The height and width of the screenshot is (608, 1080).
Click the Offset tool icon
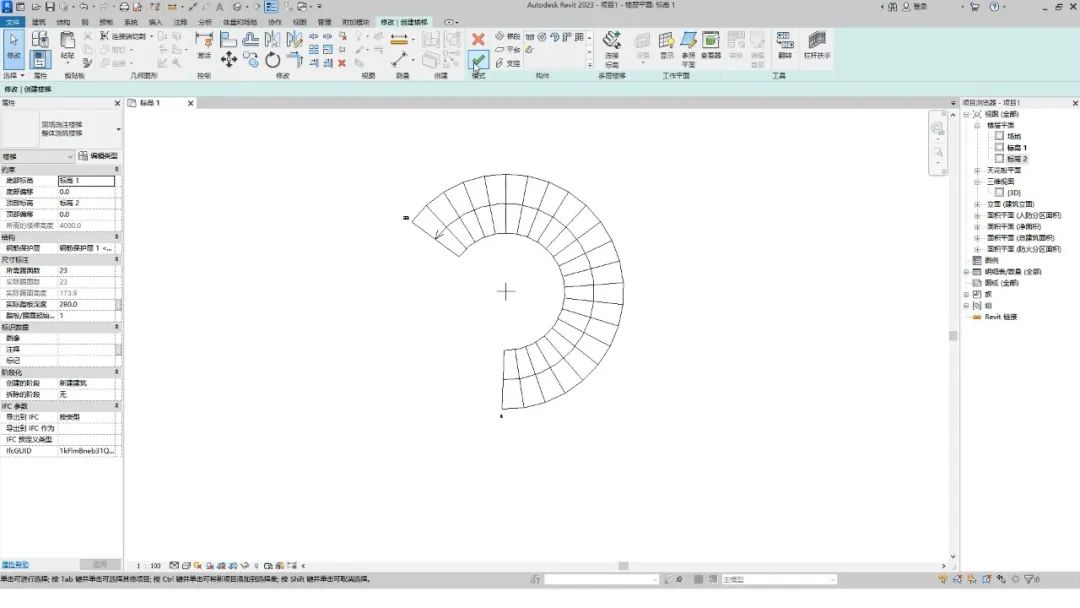click(251, 40)
